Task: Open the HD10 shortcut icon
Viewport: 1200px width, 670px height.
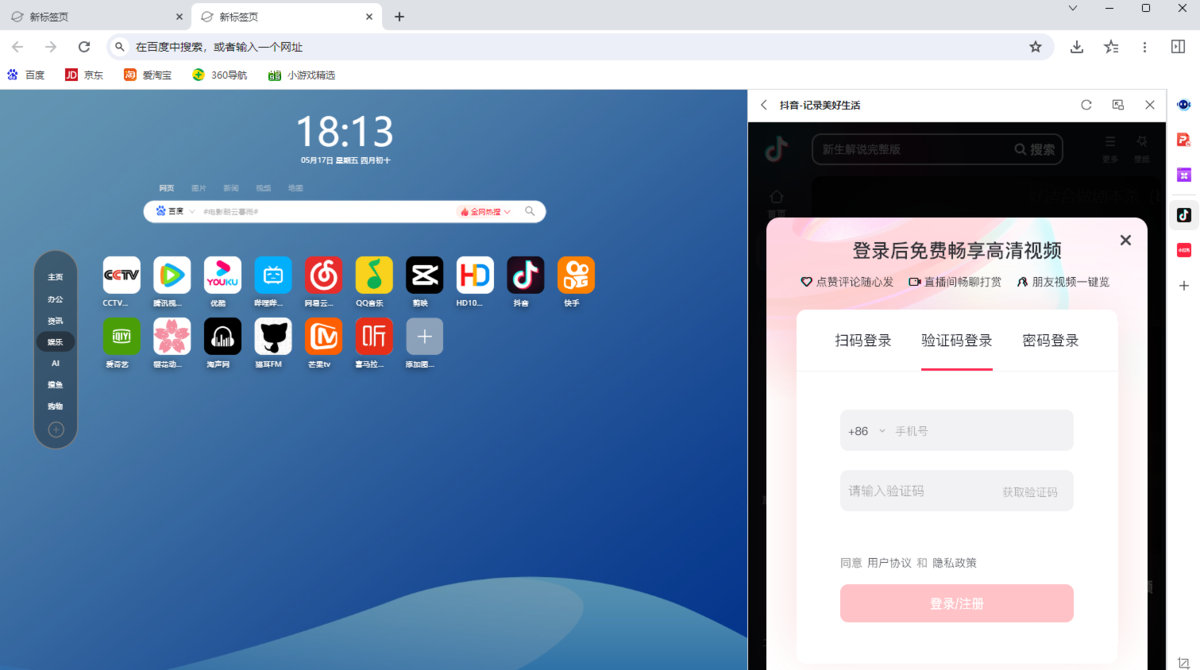Action: pyautogui.click(x=475, y=275)
